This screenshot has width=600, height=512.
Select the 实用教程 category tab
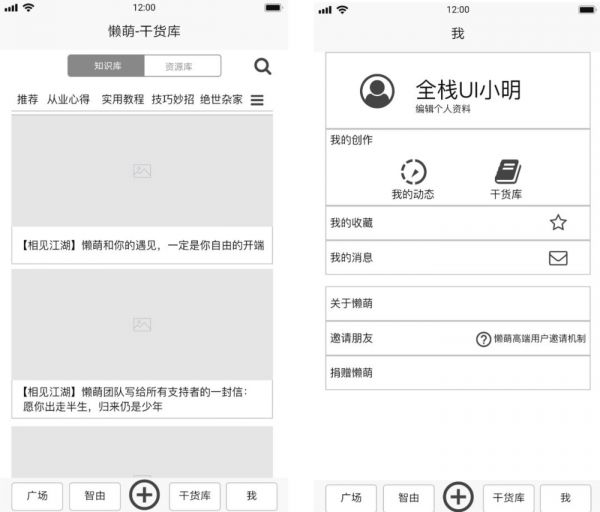click(122, 100)
